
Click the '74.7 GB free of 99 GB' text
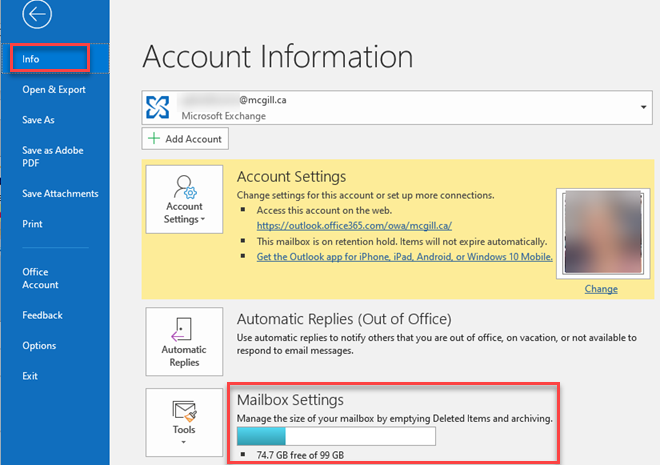coord(300,455)
